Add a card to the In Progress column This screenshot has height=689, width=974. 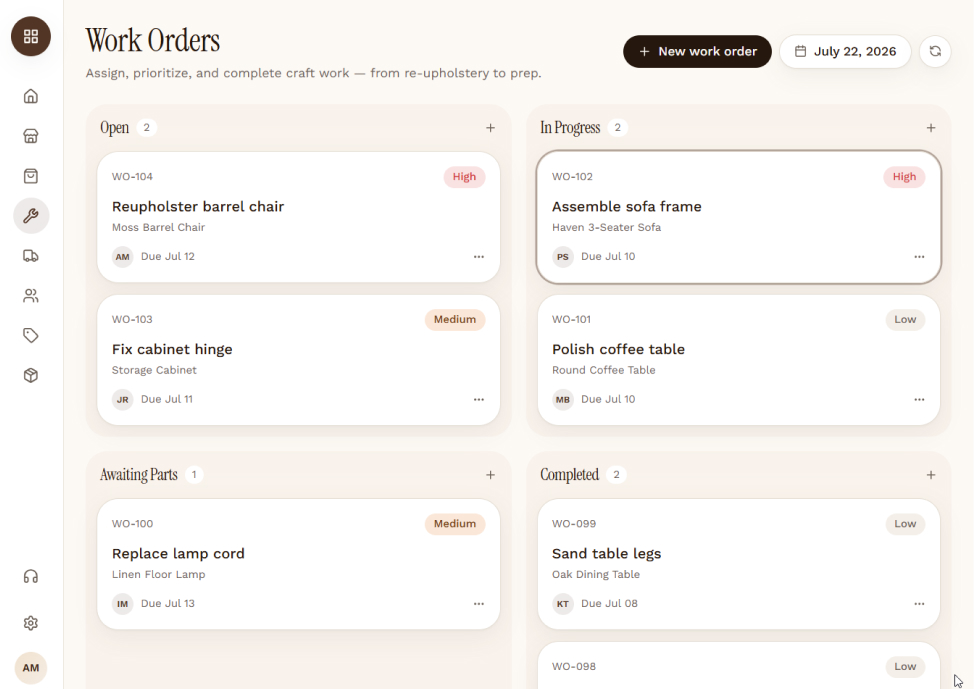[x=931, y=127]
